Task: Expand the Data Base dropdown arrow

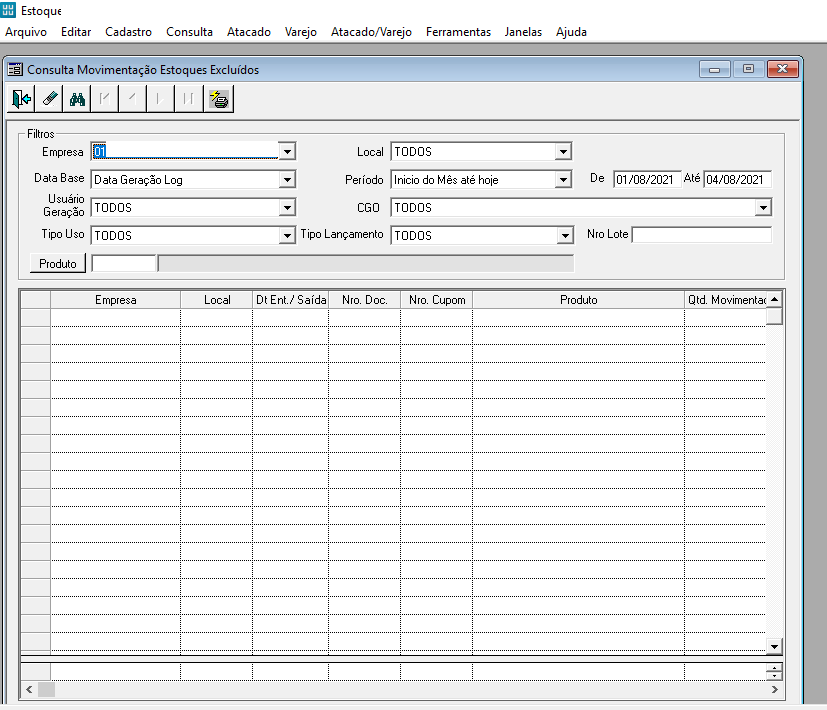Action: [287, 180]
